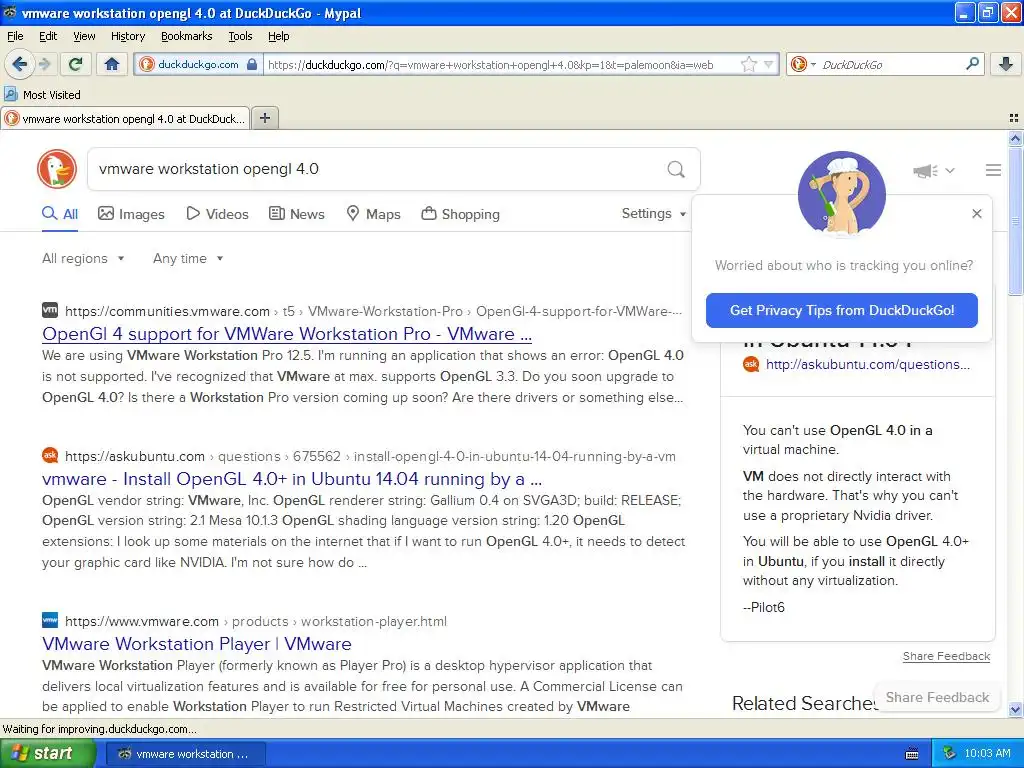Image resolution: width=1024 pixels, height=768 pixels.
Task: Click the padlock site security icon
Action: pyautogui.click(x=252, y=64)
